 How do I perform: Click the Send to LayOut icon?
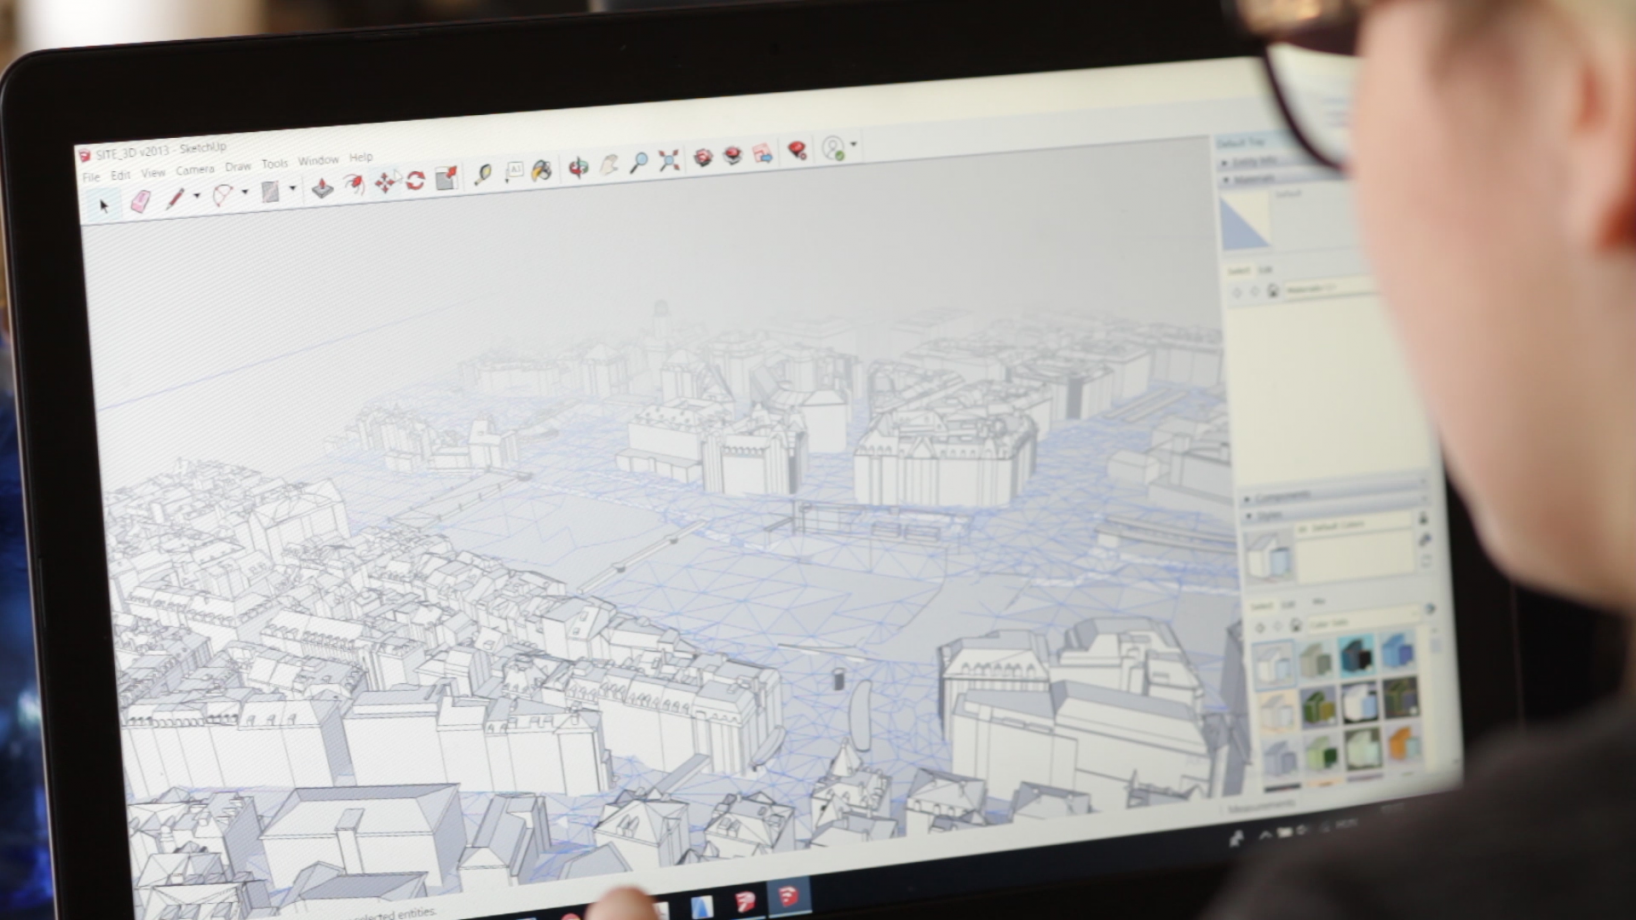point(763,153)
